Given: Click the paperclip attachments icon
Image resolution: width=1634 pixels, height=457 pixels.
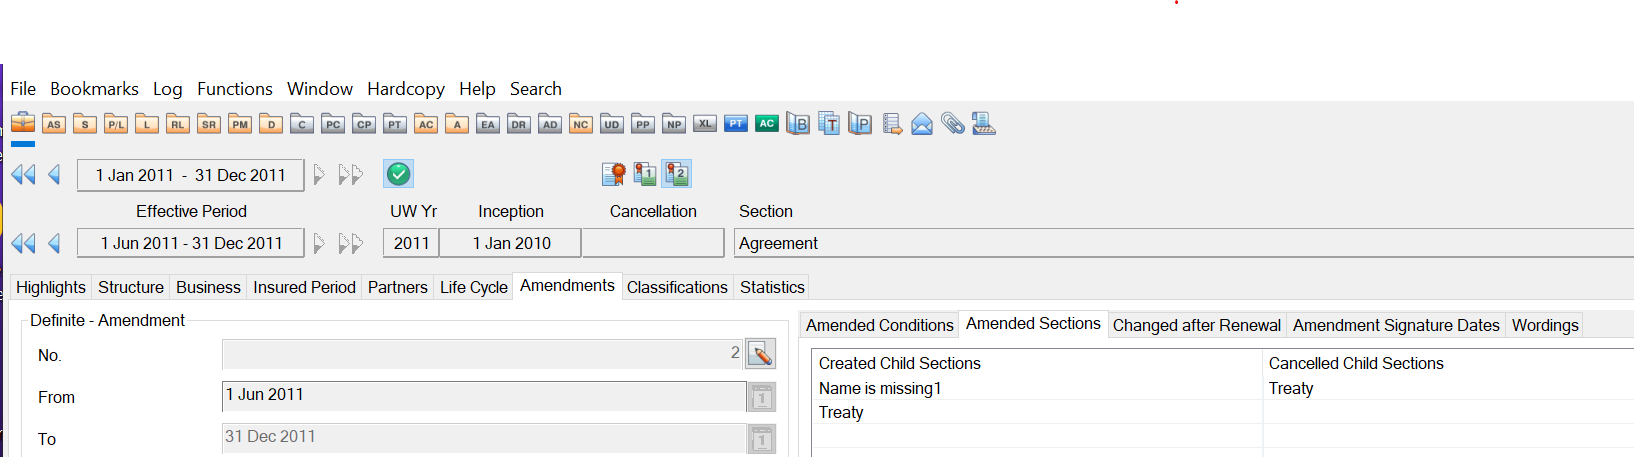Looking at the screenshot, I should (953, 124).
